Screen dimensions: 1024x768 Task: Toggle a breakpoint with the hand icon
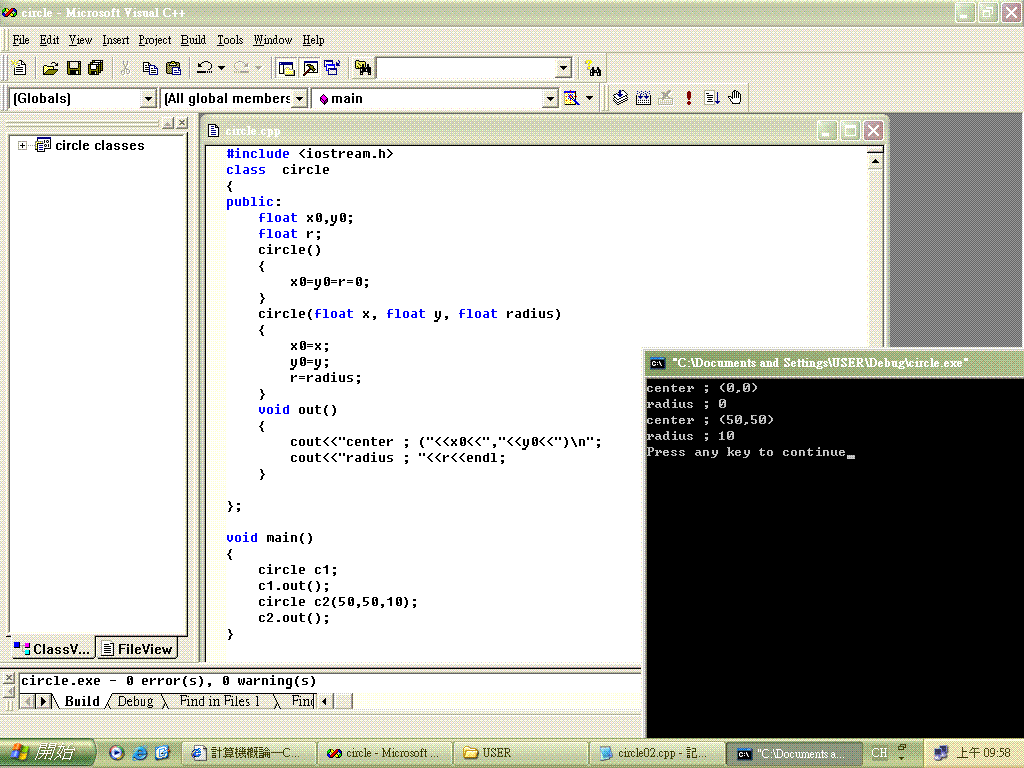click(735, 98)
